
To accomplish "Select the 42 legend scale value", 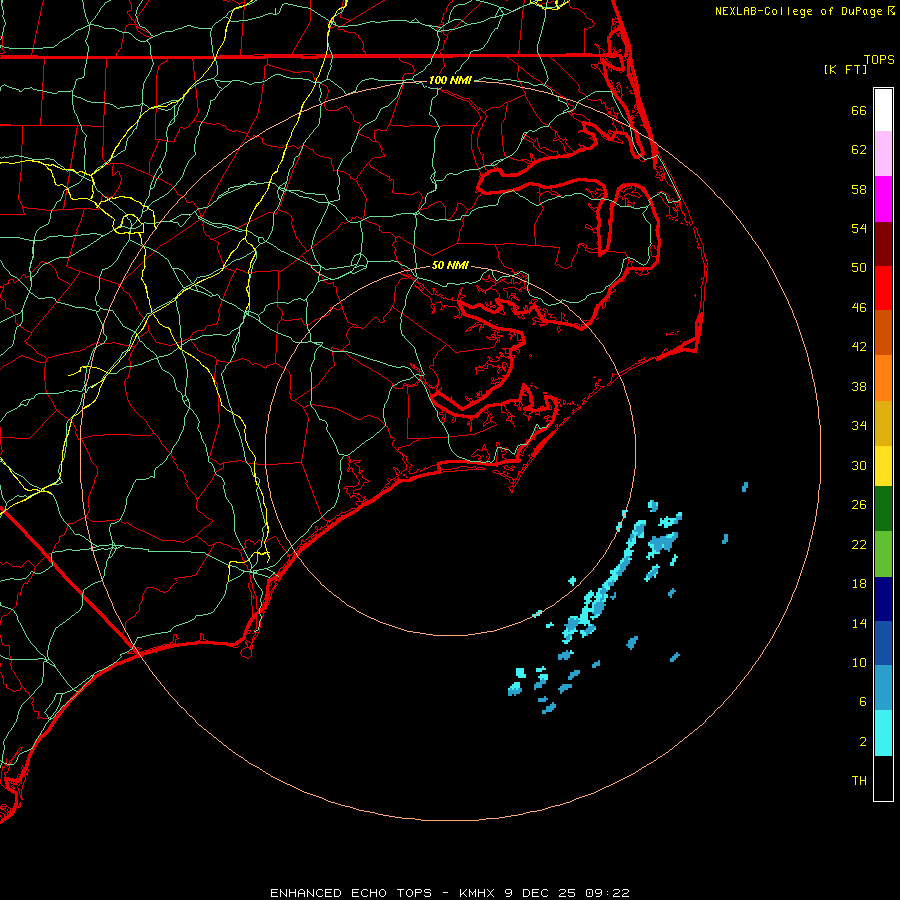I will click(859, 347).
